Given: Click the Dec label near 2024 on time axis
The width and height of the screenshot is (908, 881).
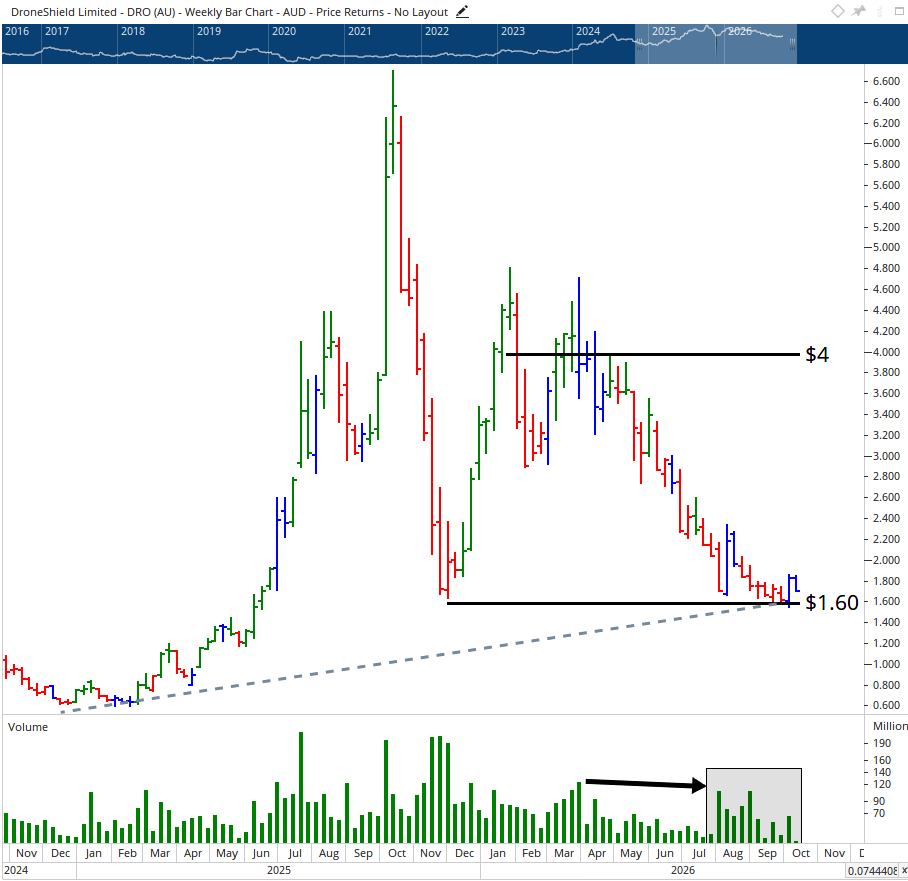Looking at the screenshot, I should (x=60, y=853).
